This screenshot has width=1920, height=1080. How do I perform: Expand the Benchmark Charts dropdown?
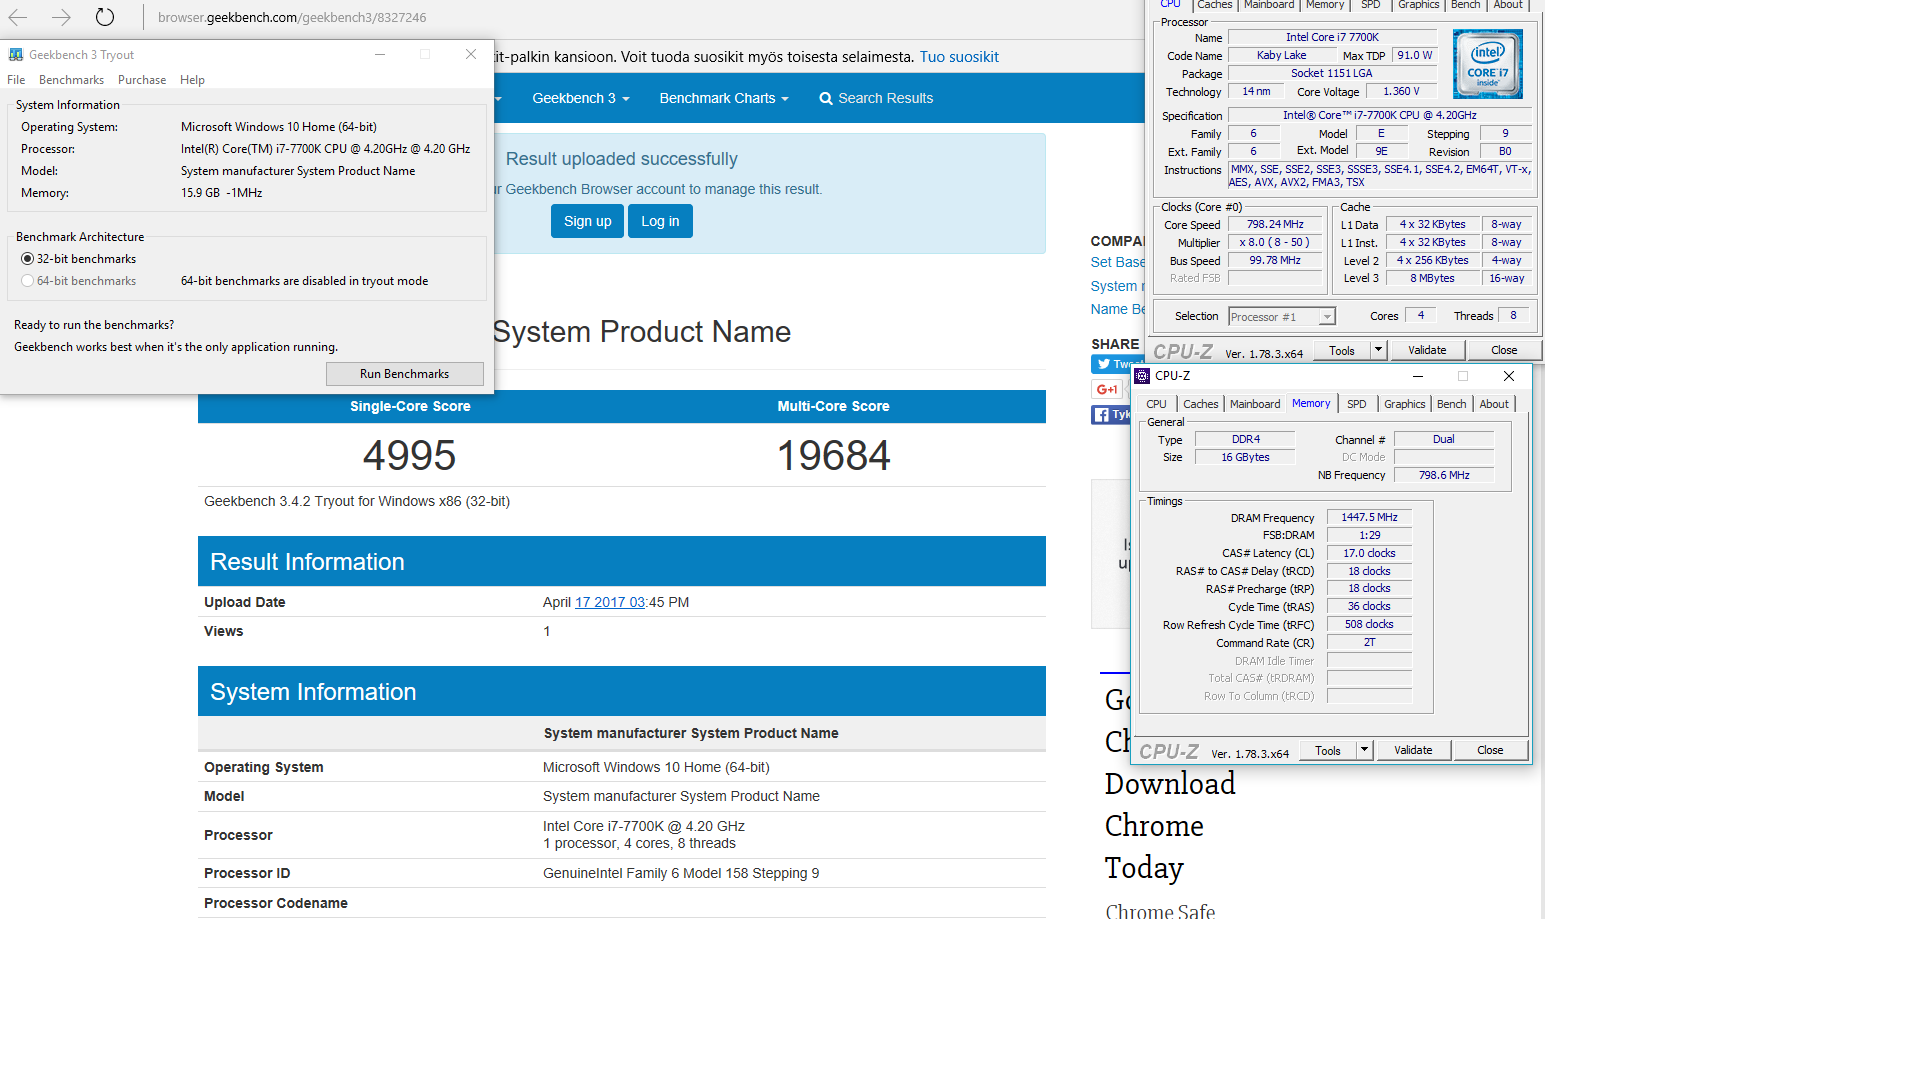[724, 98]
